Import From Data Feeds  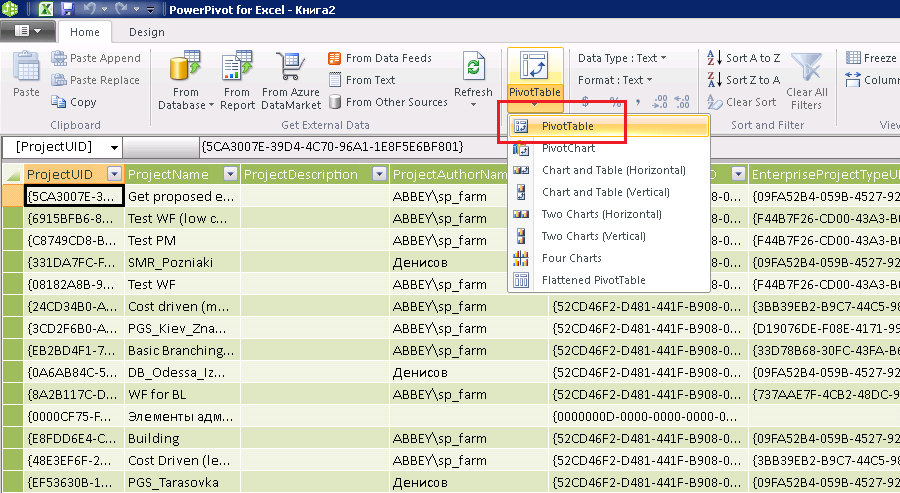tap(379, 58)
